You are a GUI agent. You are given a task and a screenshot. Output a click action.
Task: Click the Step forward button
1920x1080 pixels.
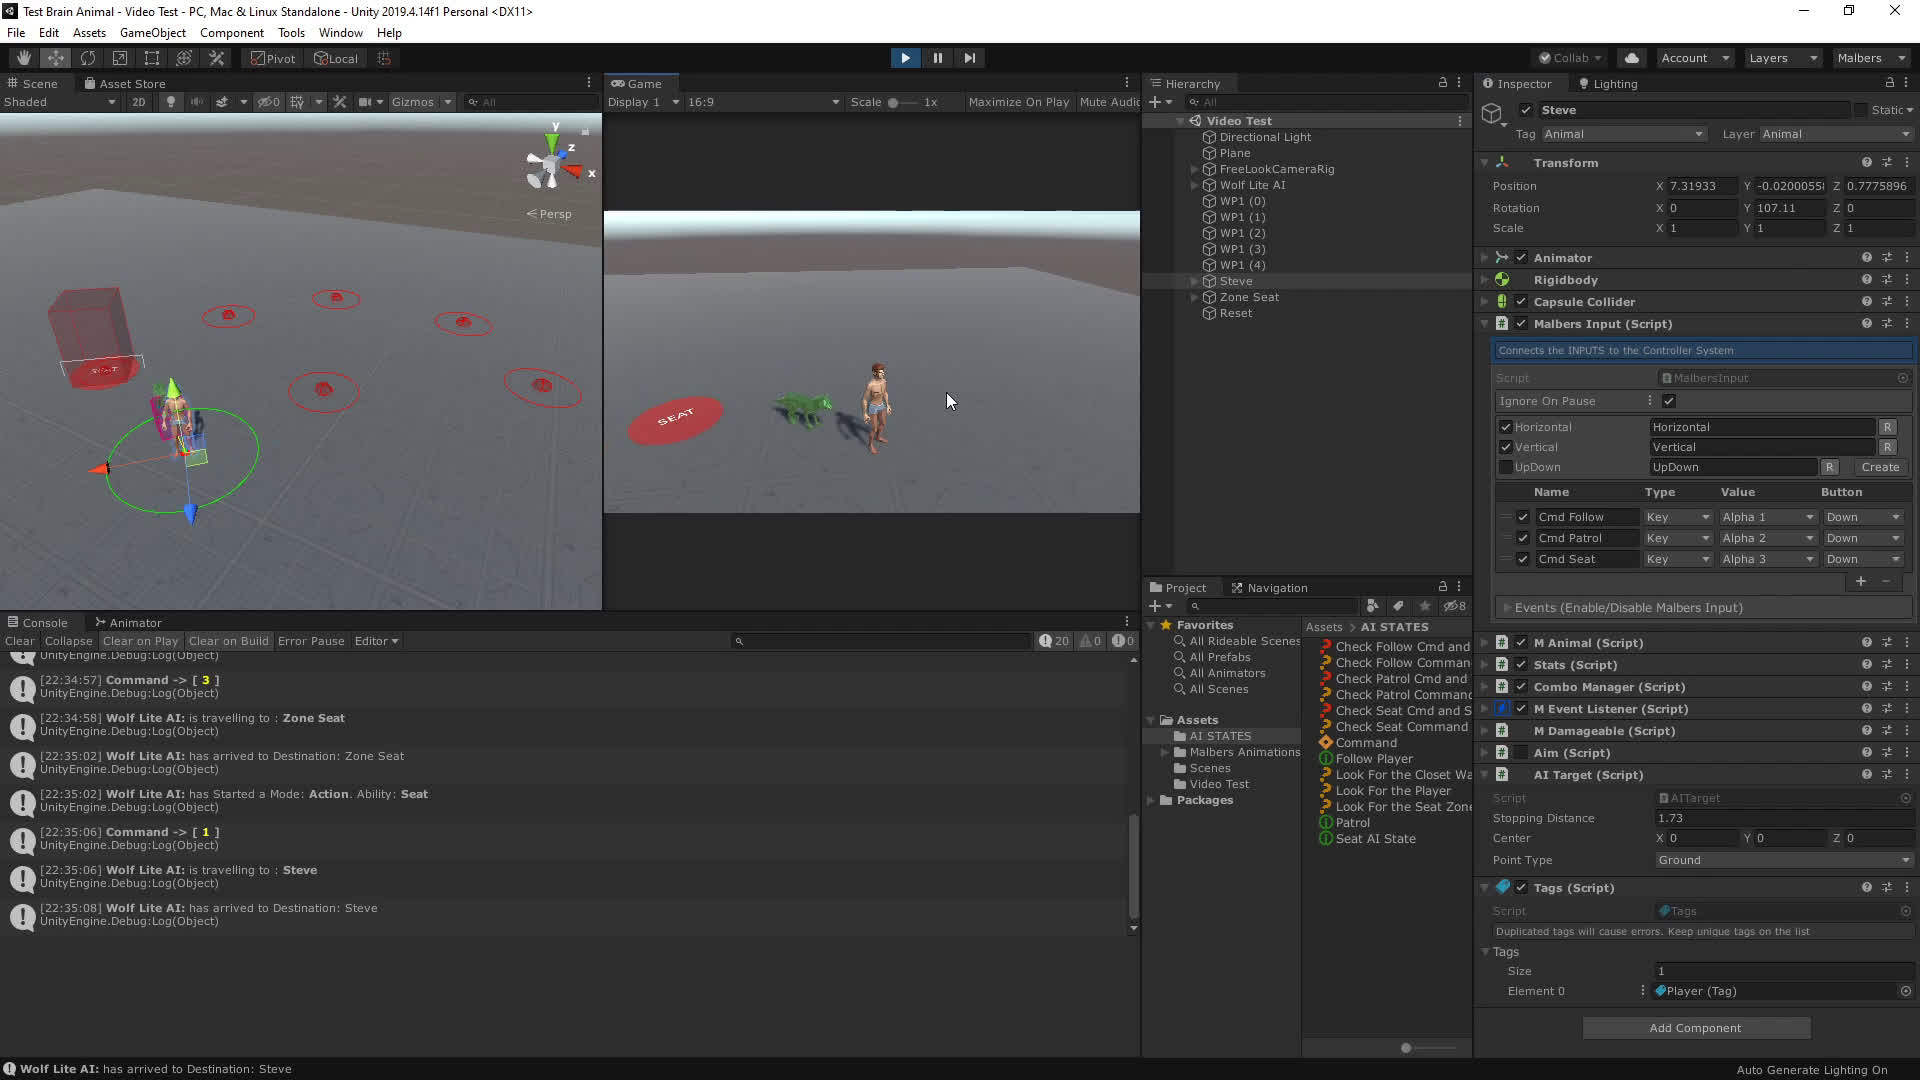969,58
